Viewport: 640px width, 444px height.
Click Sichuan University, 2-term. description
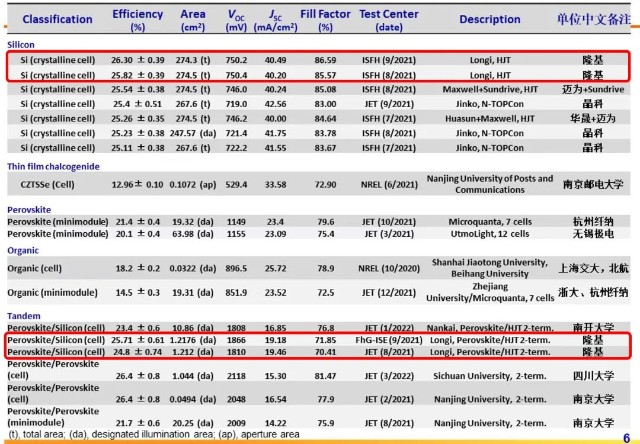coord(490,376)
